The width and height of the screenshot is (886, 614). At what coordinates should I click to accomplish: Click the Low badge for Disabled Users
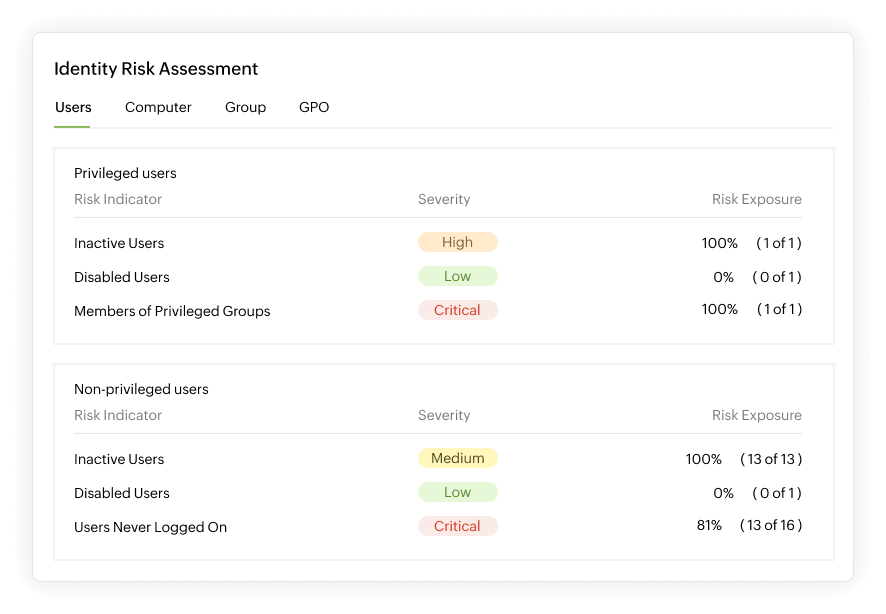[x=457, y=276]
